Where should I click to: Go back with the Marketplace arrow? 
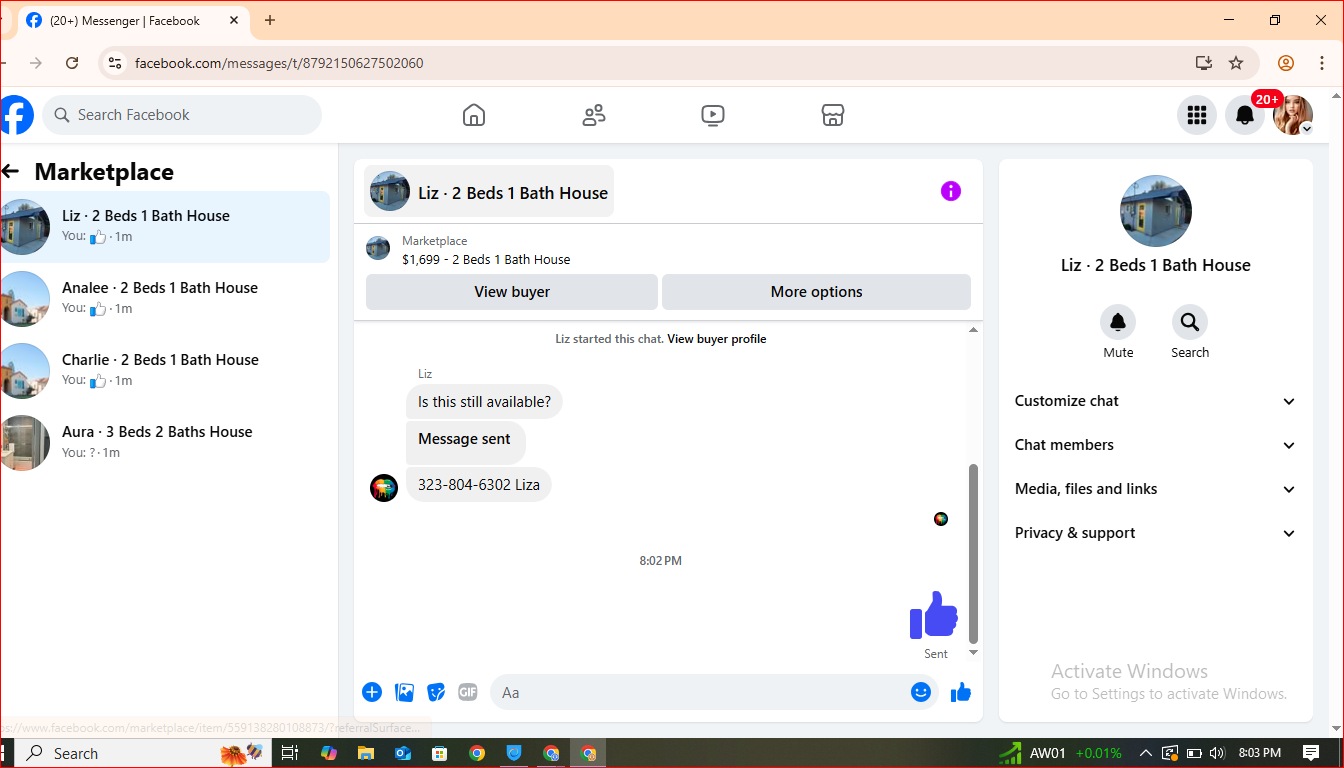click(10, 171)
